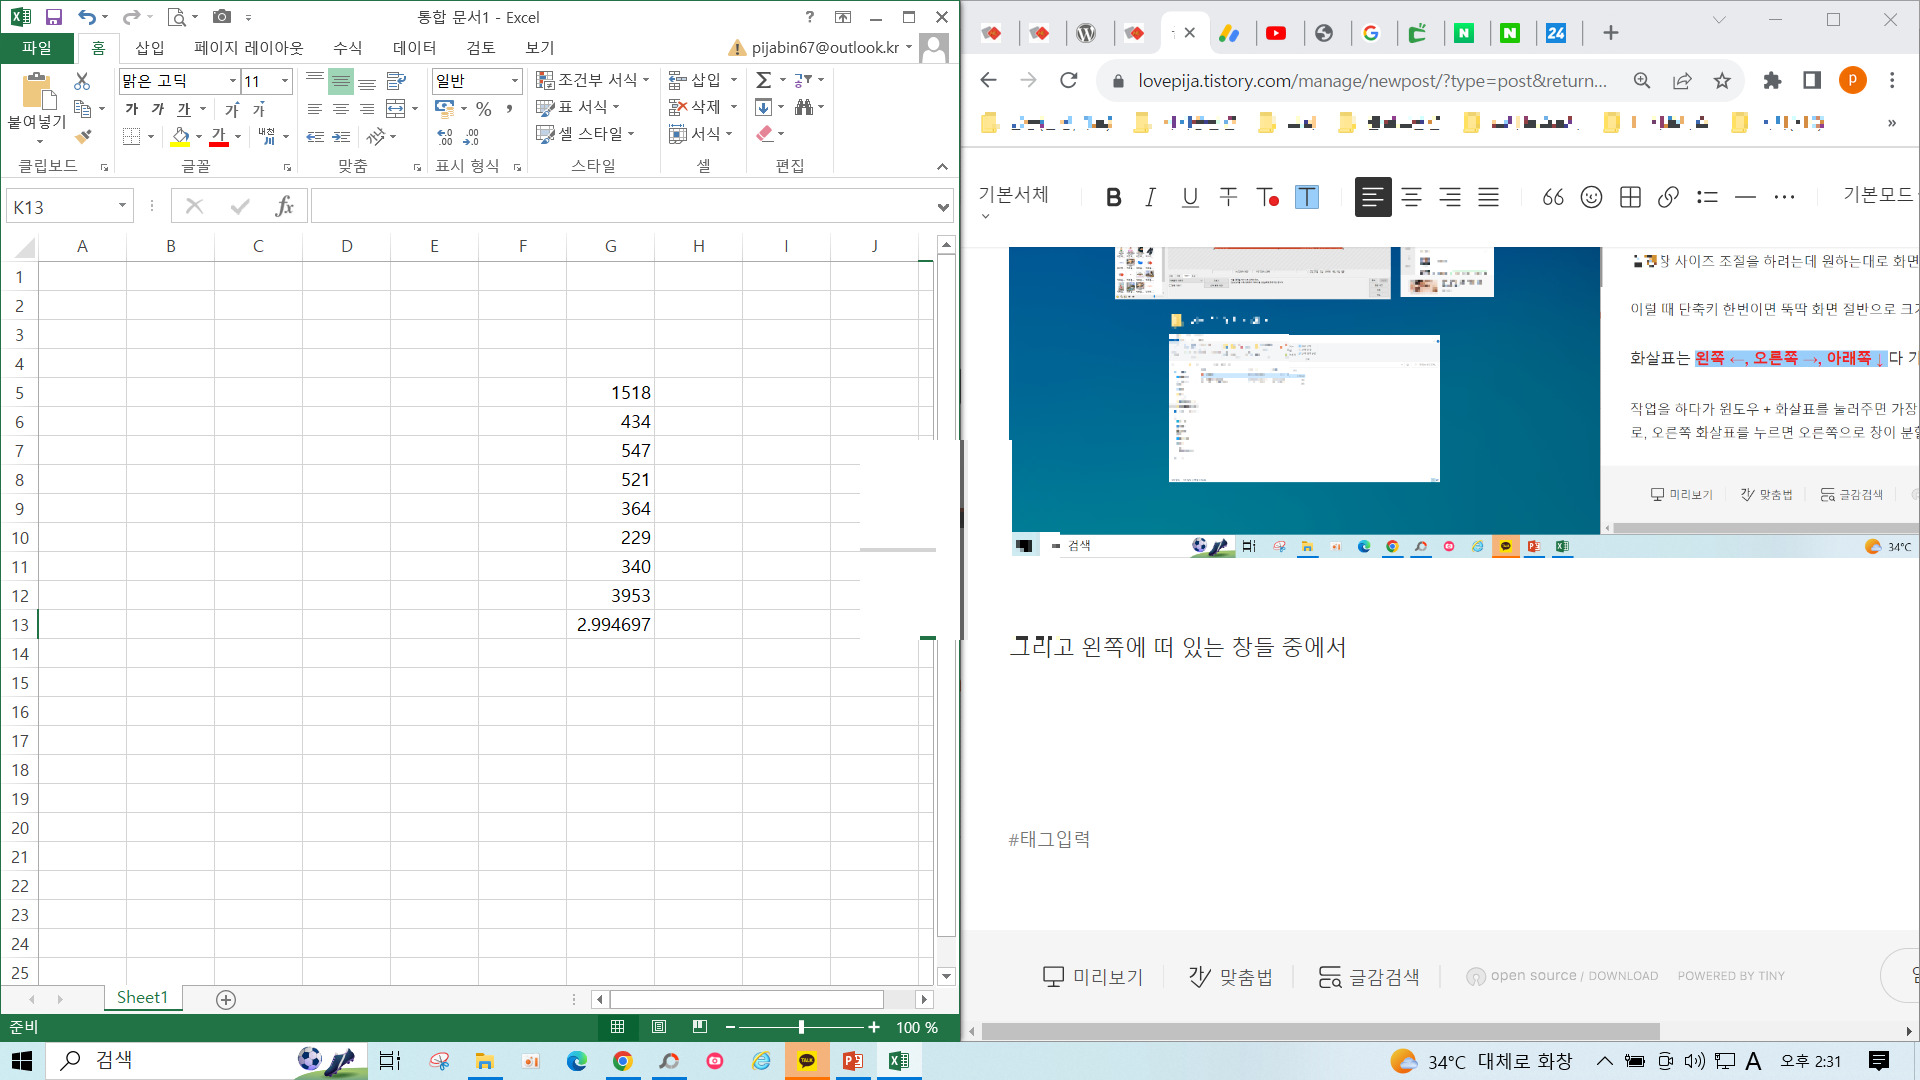Click the blockquote icon in editor toolbar
The image size is (1920, 1080).
tap(1552, 197)
